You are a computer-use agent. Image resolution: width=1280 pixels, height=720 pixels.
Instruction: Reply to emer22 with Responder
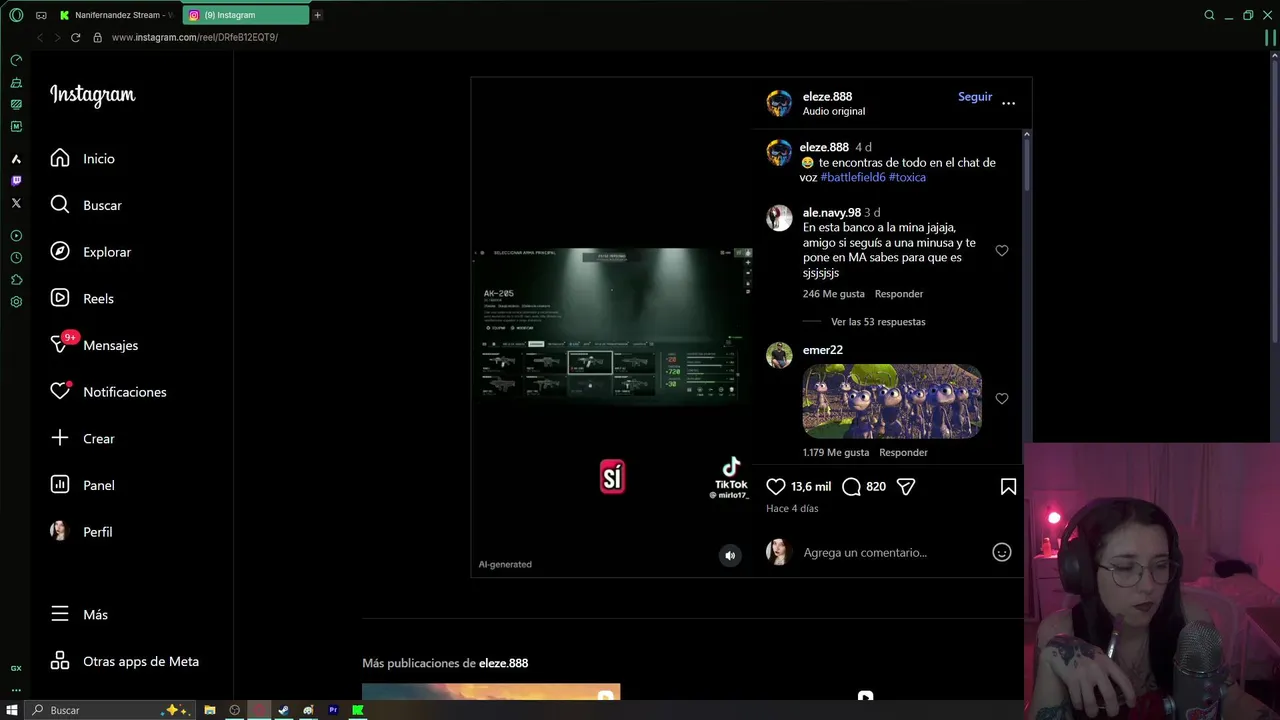coord(903,452)
